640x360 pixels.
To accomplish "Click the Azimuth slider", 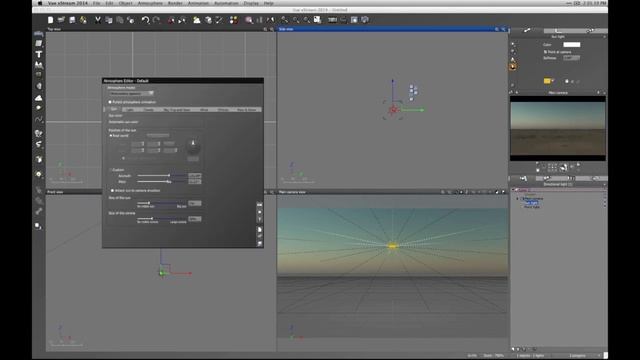I will [x=162, y=176].
